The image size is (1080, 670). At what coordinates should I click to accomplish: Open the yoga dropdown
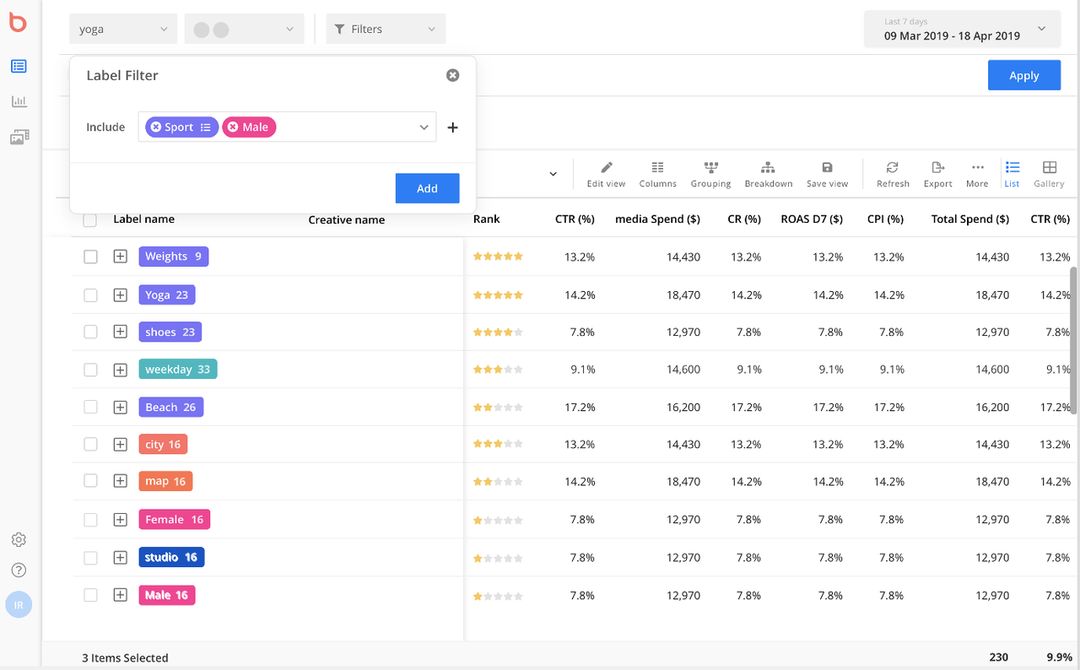point(123,29)
